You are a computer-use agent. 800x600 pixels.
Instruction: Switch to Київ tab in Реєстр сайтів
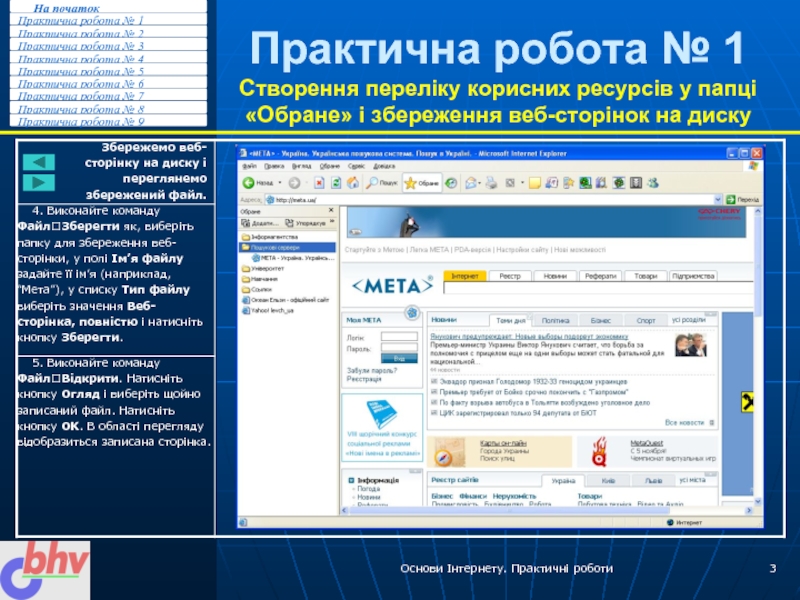tap(608, 481)
